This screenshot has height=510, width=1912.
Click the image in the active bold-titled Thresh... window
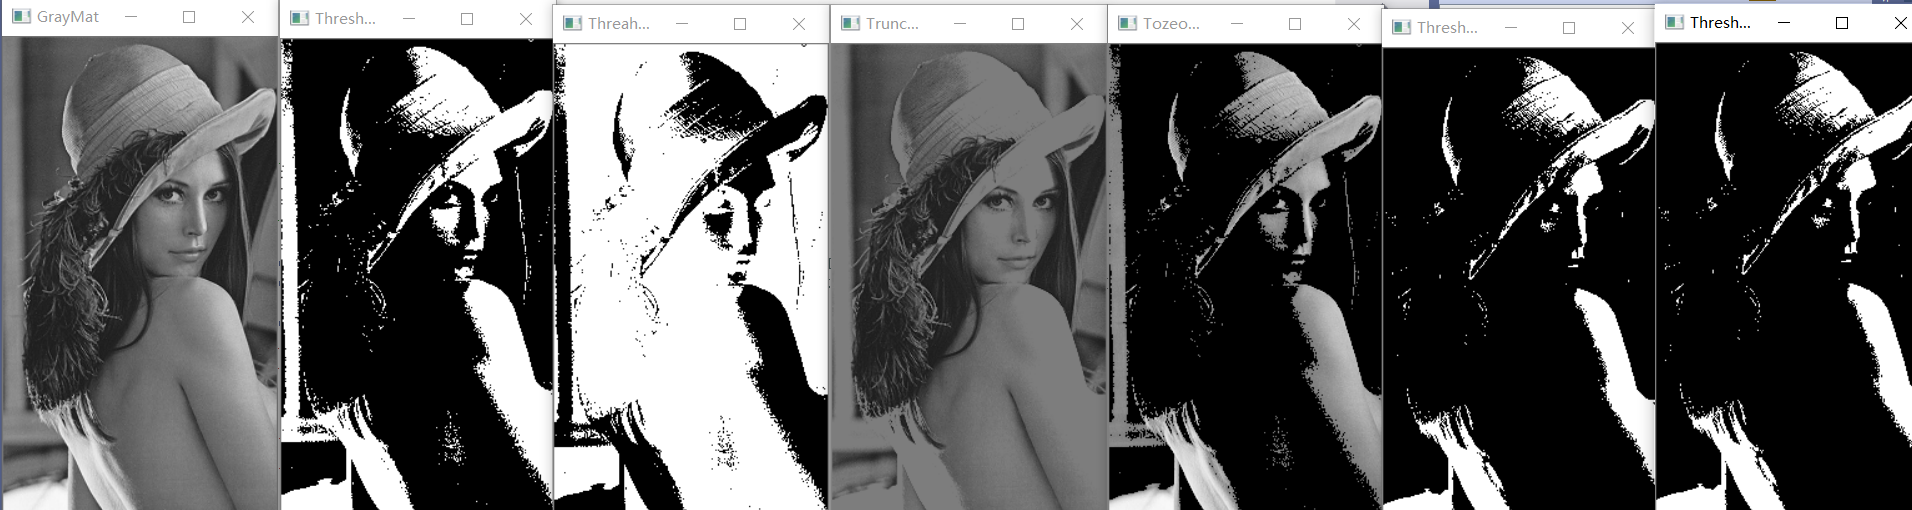pyautogui.click(x=1784, y=276)
